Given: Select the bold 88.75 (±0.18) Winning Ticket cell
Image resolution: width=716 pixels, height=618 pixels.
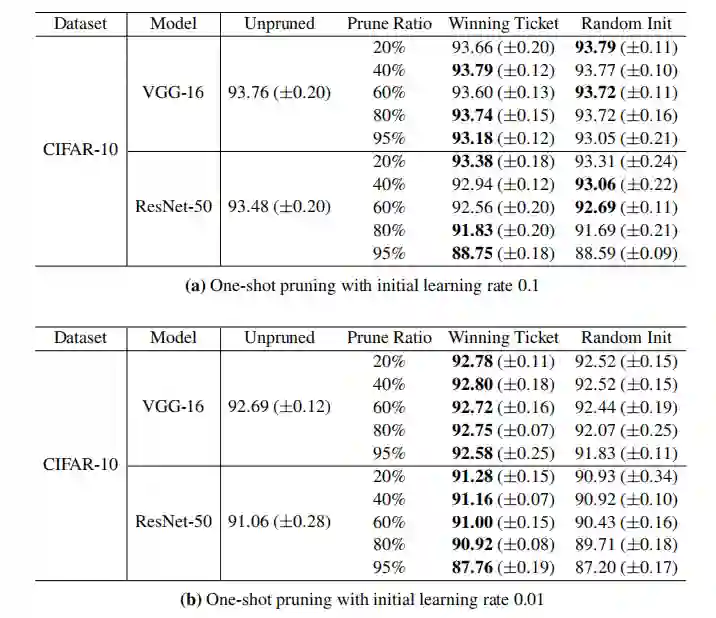Looking at the screenshot, I should (503, 254).
